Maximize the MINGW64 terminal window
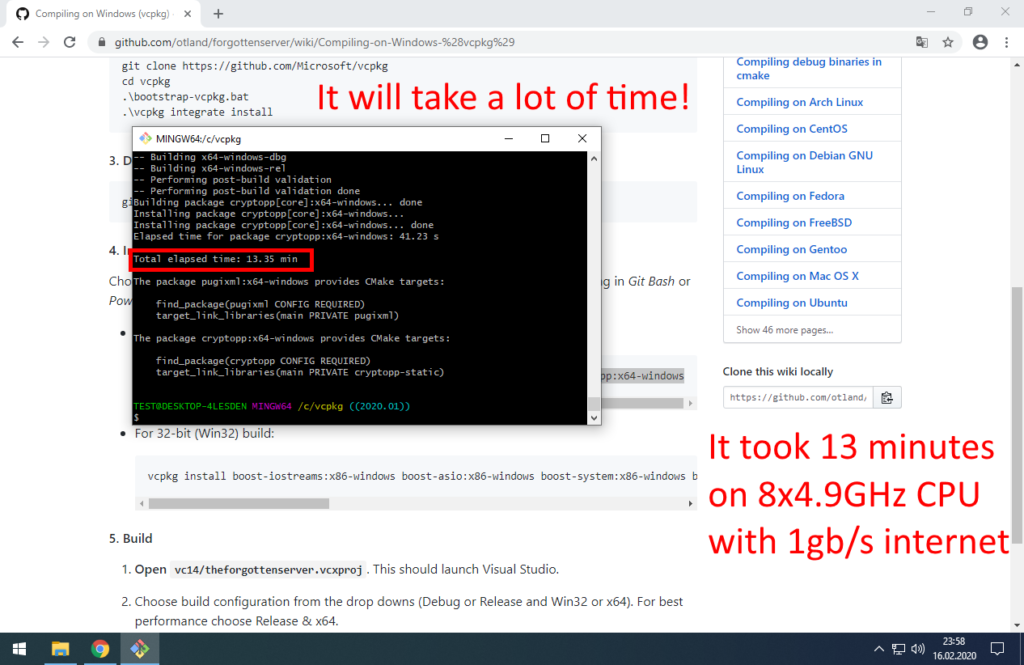The width and height of the screenshot is (1024, 665). [x=545, y=138]
